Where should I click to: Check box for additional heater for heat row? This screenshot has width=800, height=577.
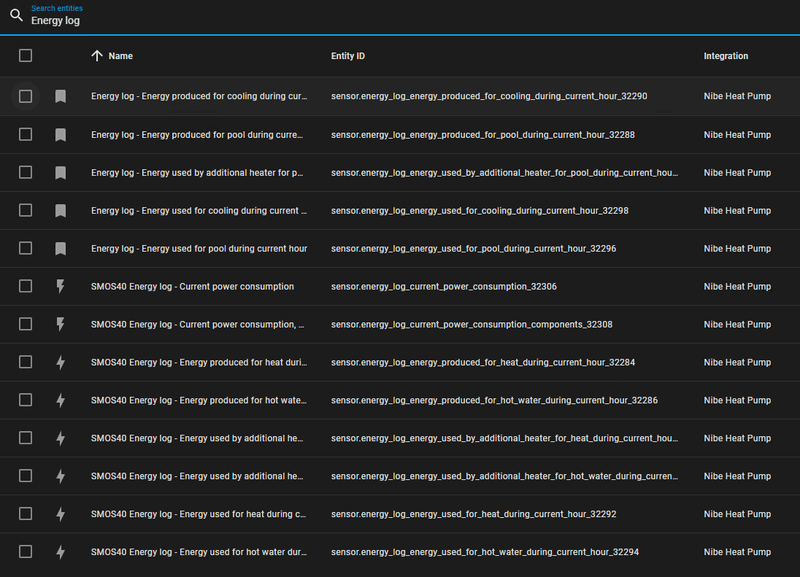(x=26, y=438)
